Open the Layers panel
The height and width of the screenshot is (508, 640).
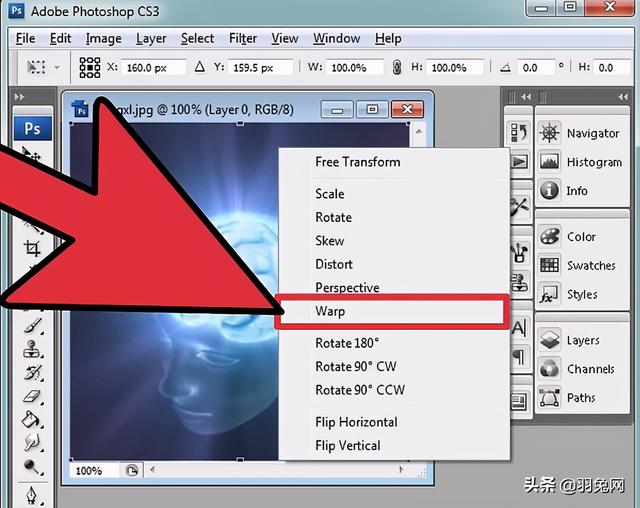pos(582,340)
